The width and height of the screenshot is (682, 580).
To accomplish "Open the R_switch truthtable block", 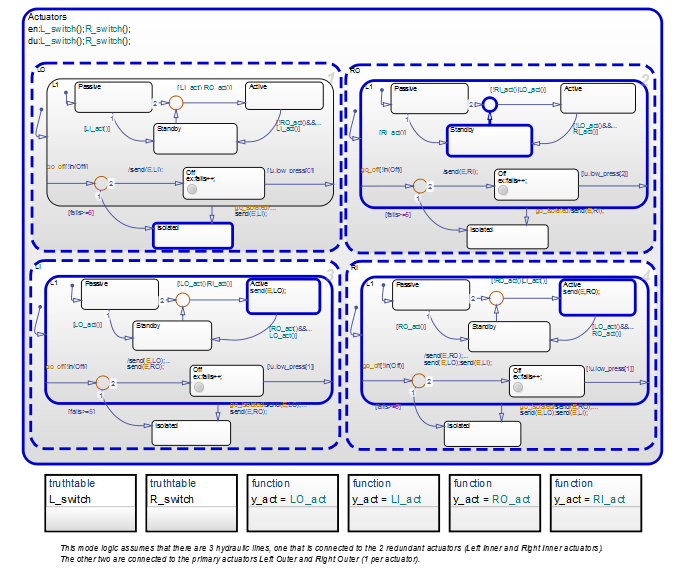I will click(x=191, y=503).
